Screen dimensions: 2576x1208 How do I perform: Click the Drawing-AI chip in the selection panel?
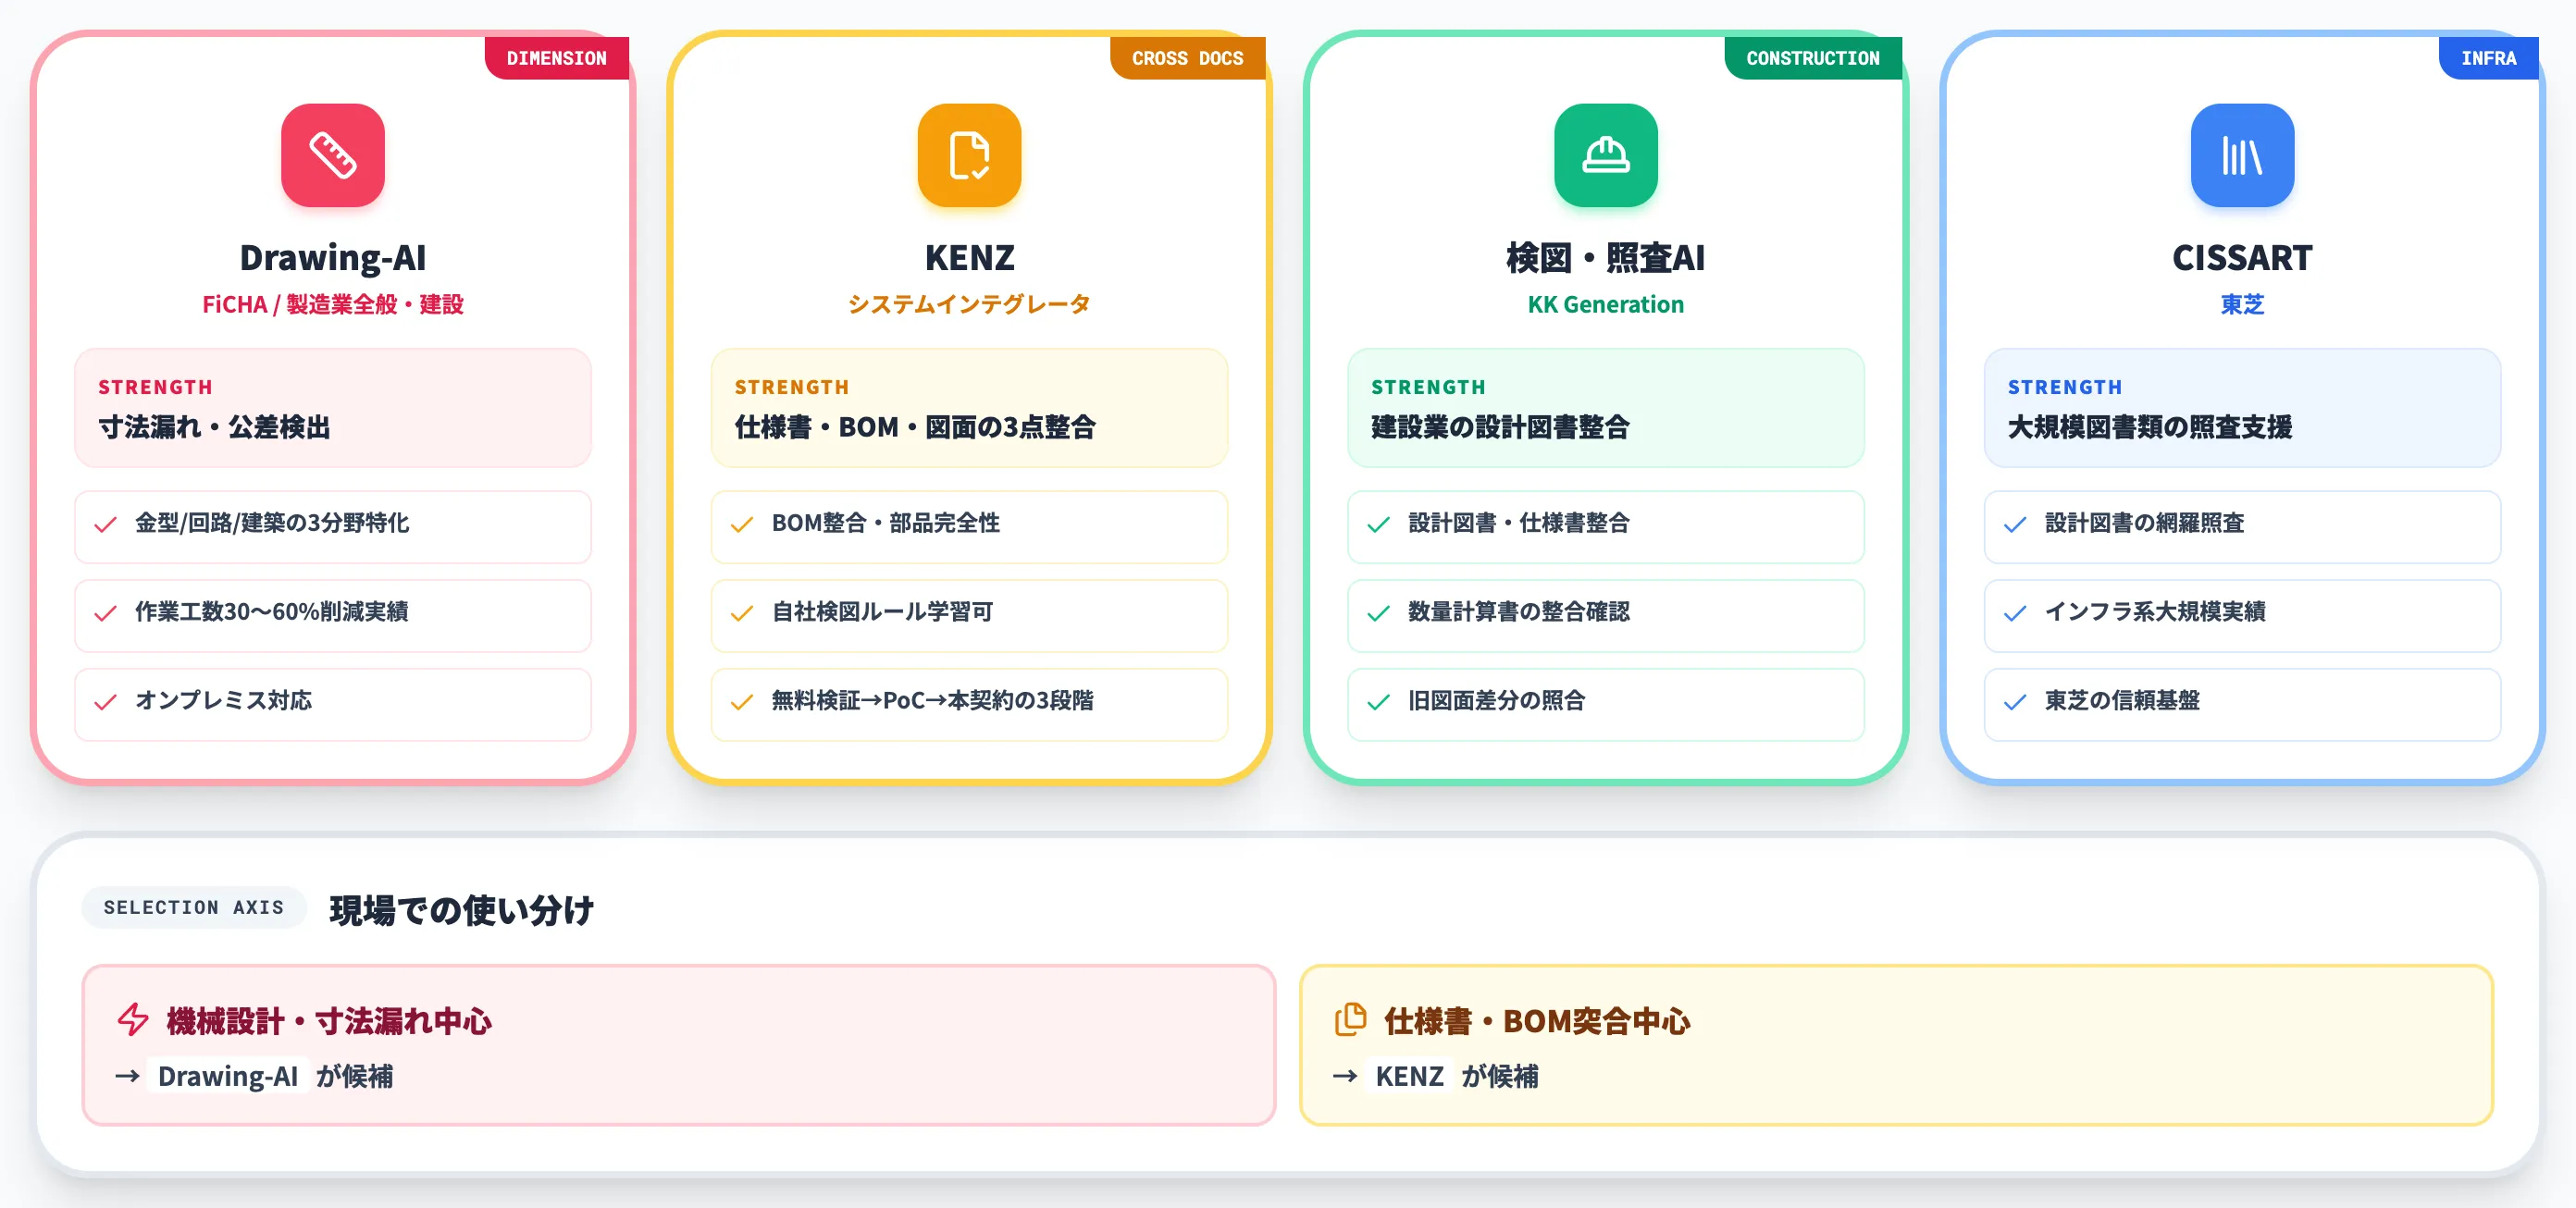[x=228, y=1076]
